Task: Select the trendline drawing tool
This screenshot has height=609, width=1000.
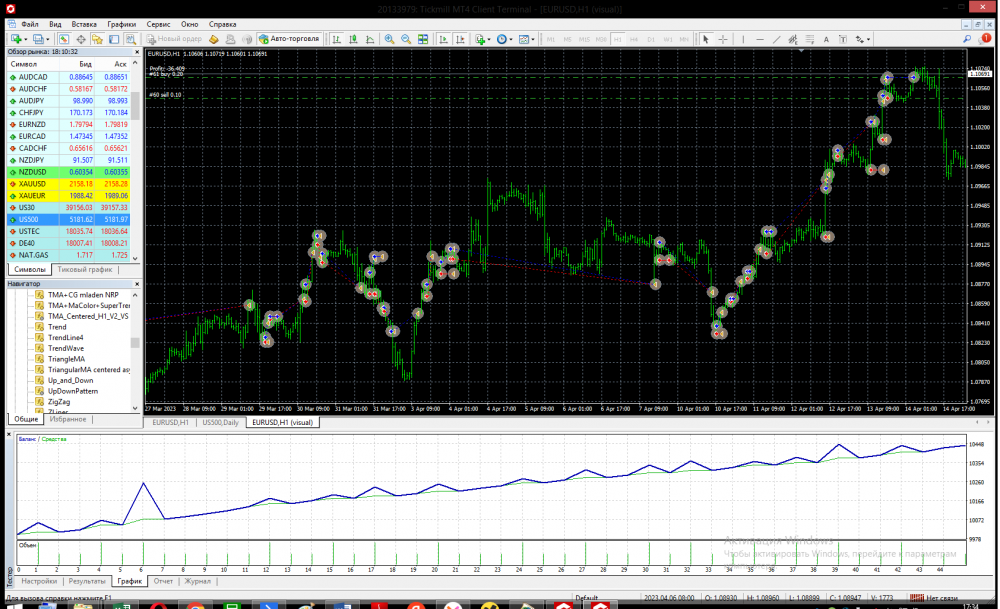Action: tap(778, 39)
